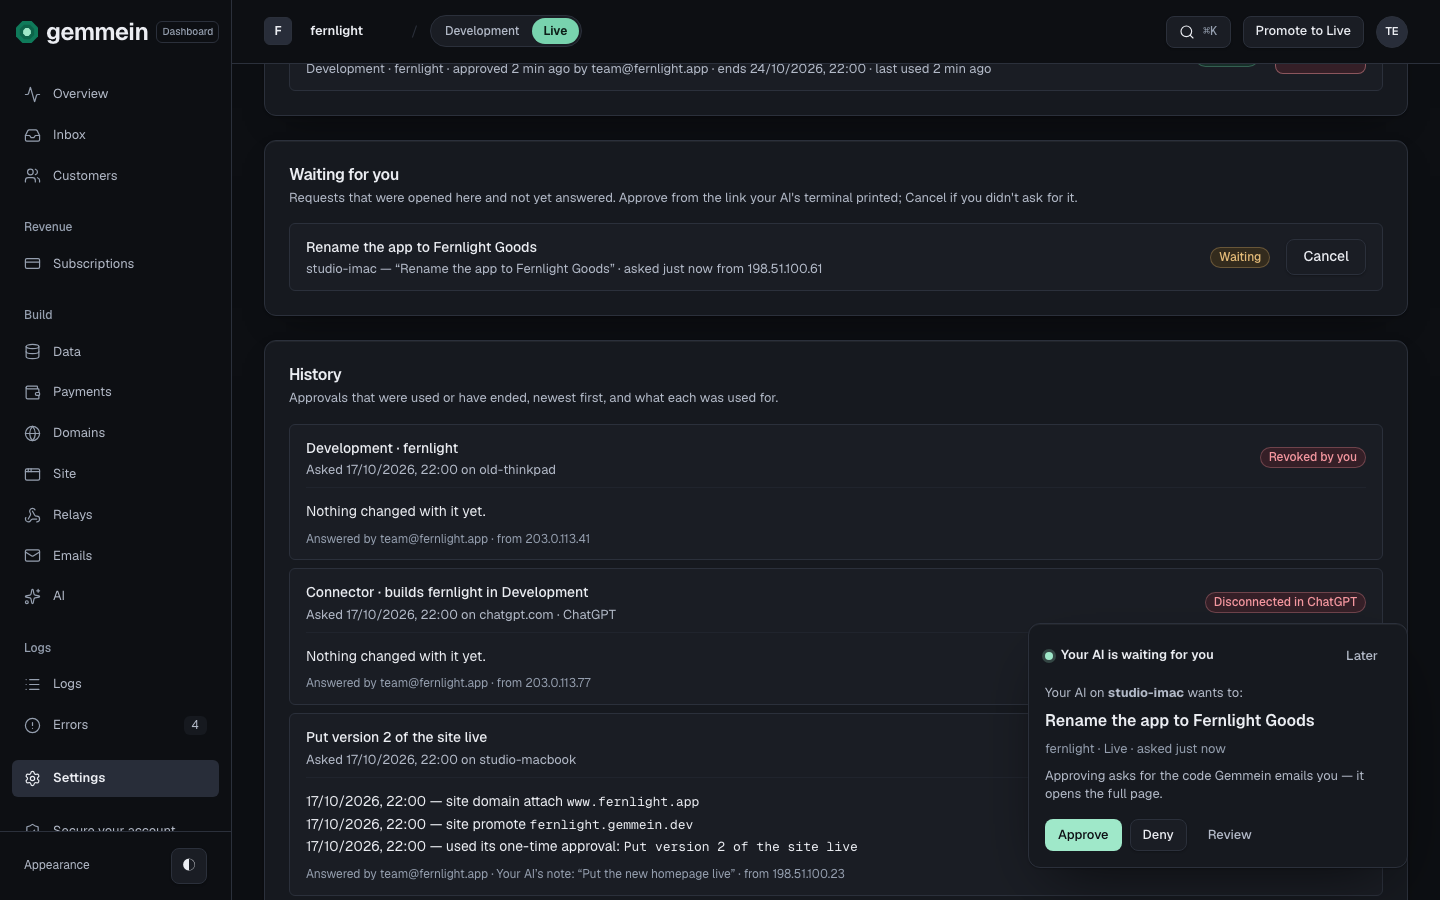Select the Customers people icon
The height and width of the screenshot is (900, 1440).
(33, 176)
